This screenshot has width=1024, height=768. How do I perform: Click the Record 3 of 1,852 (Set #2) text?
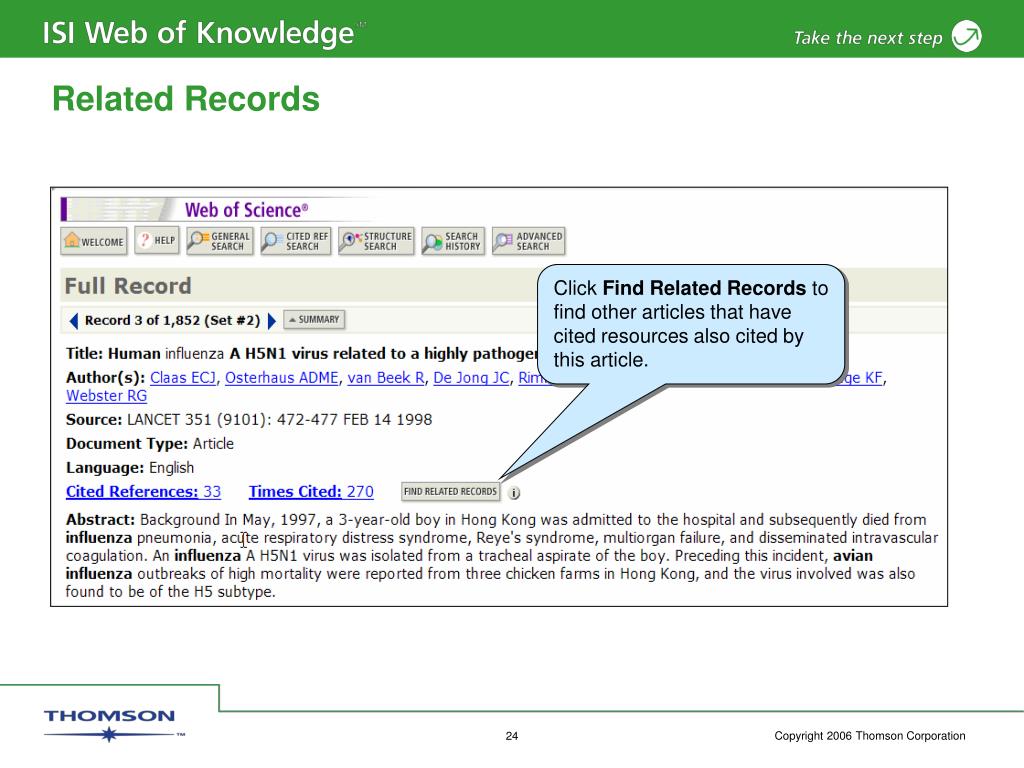(172, 321)
